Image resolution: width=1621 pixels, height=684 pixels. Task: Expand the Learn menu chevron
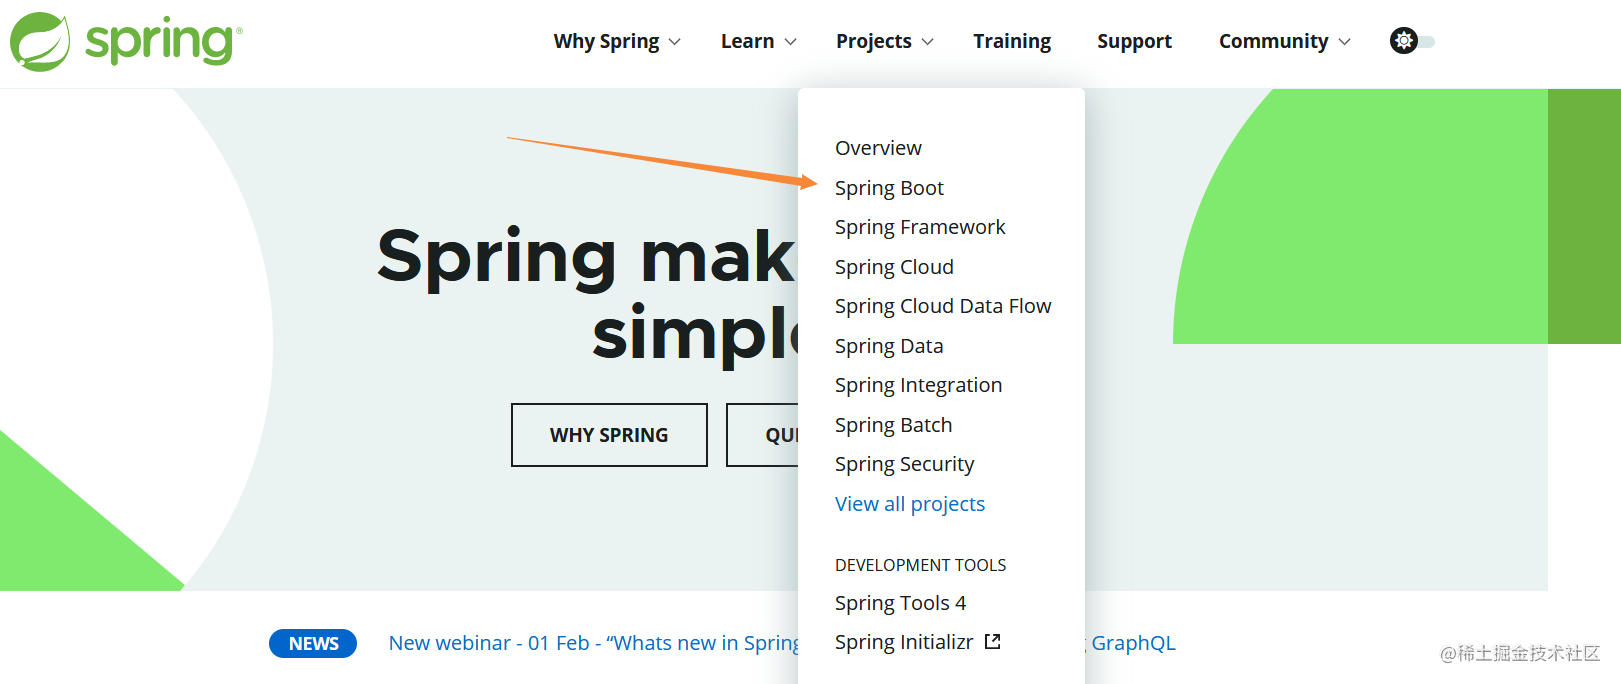[790, 42]
